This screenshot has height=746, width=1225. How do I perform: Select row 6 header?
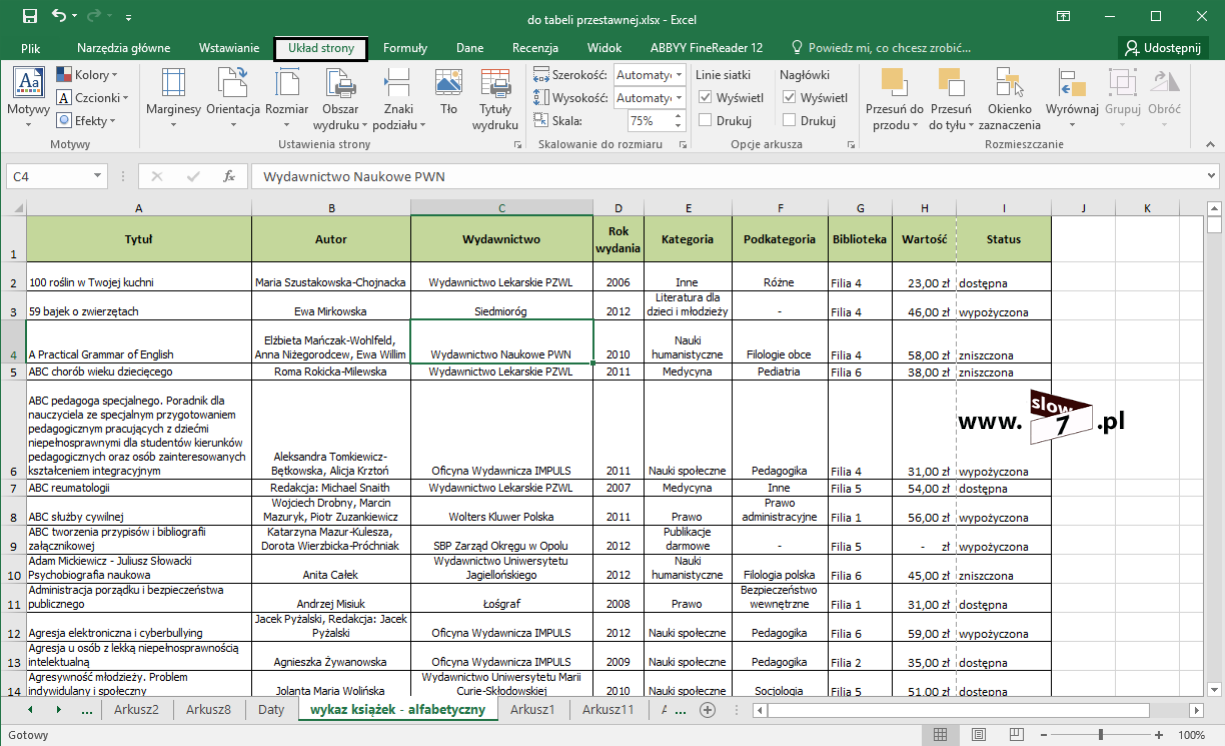coord(13,430)
